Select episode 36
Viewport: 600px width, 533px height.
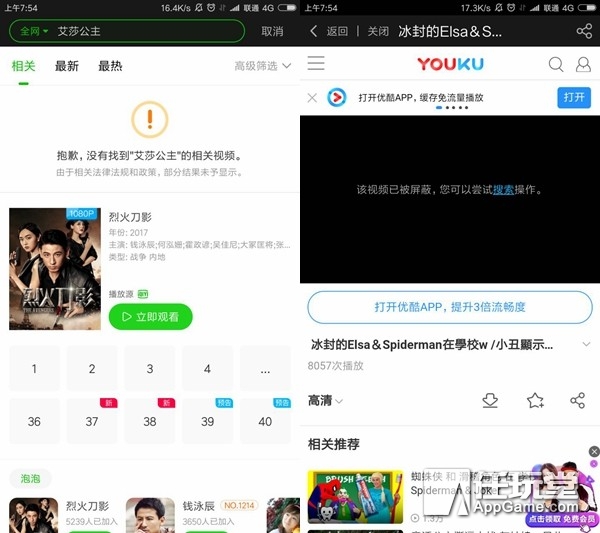[x=34, y=421]
